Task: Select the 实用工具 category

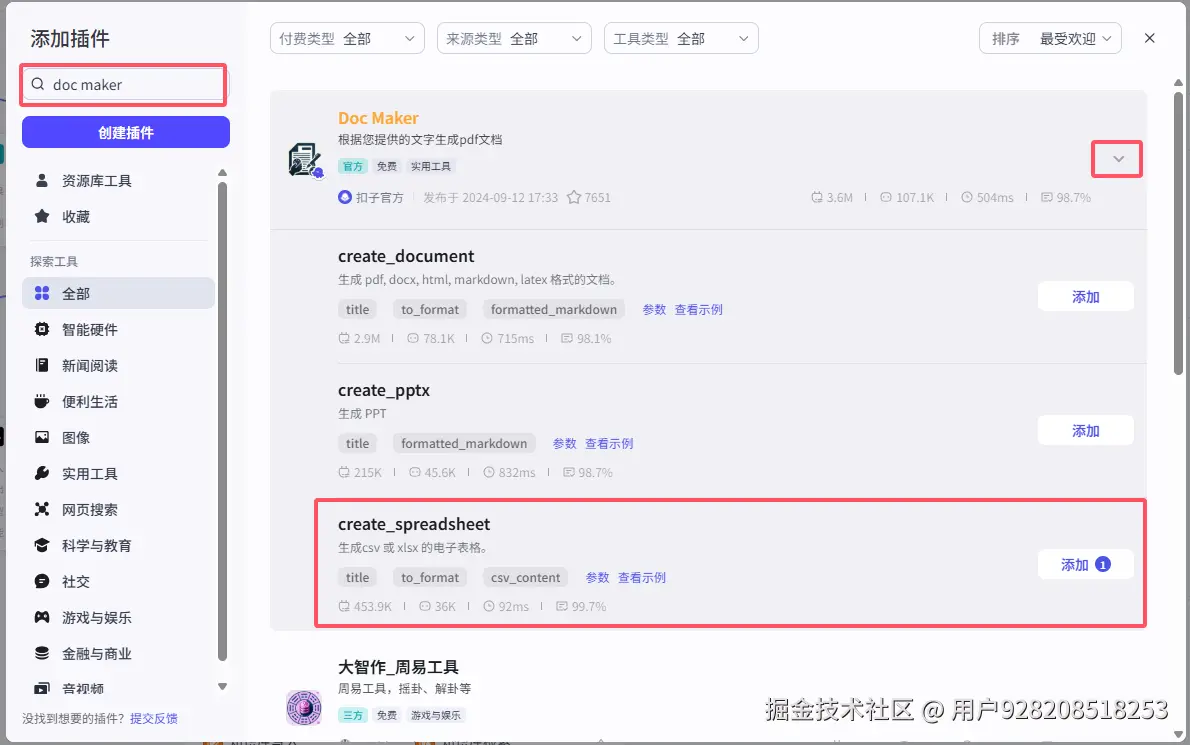Action: (x=118, y=473)
